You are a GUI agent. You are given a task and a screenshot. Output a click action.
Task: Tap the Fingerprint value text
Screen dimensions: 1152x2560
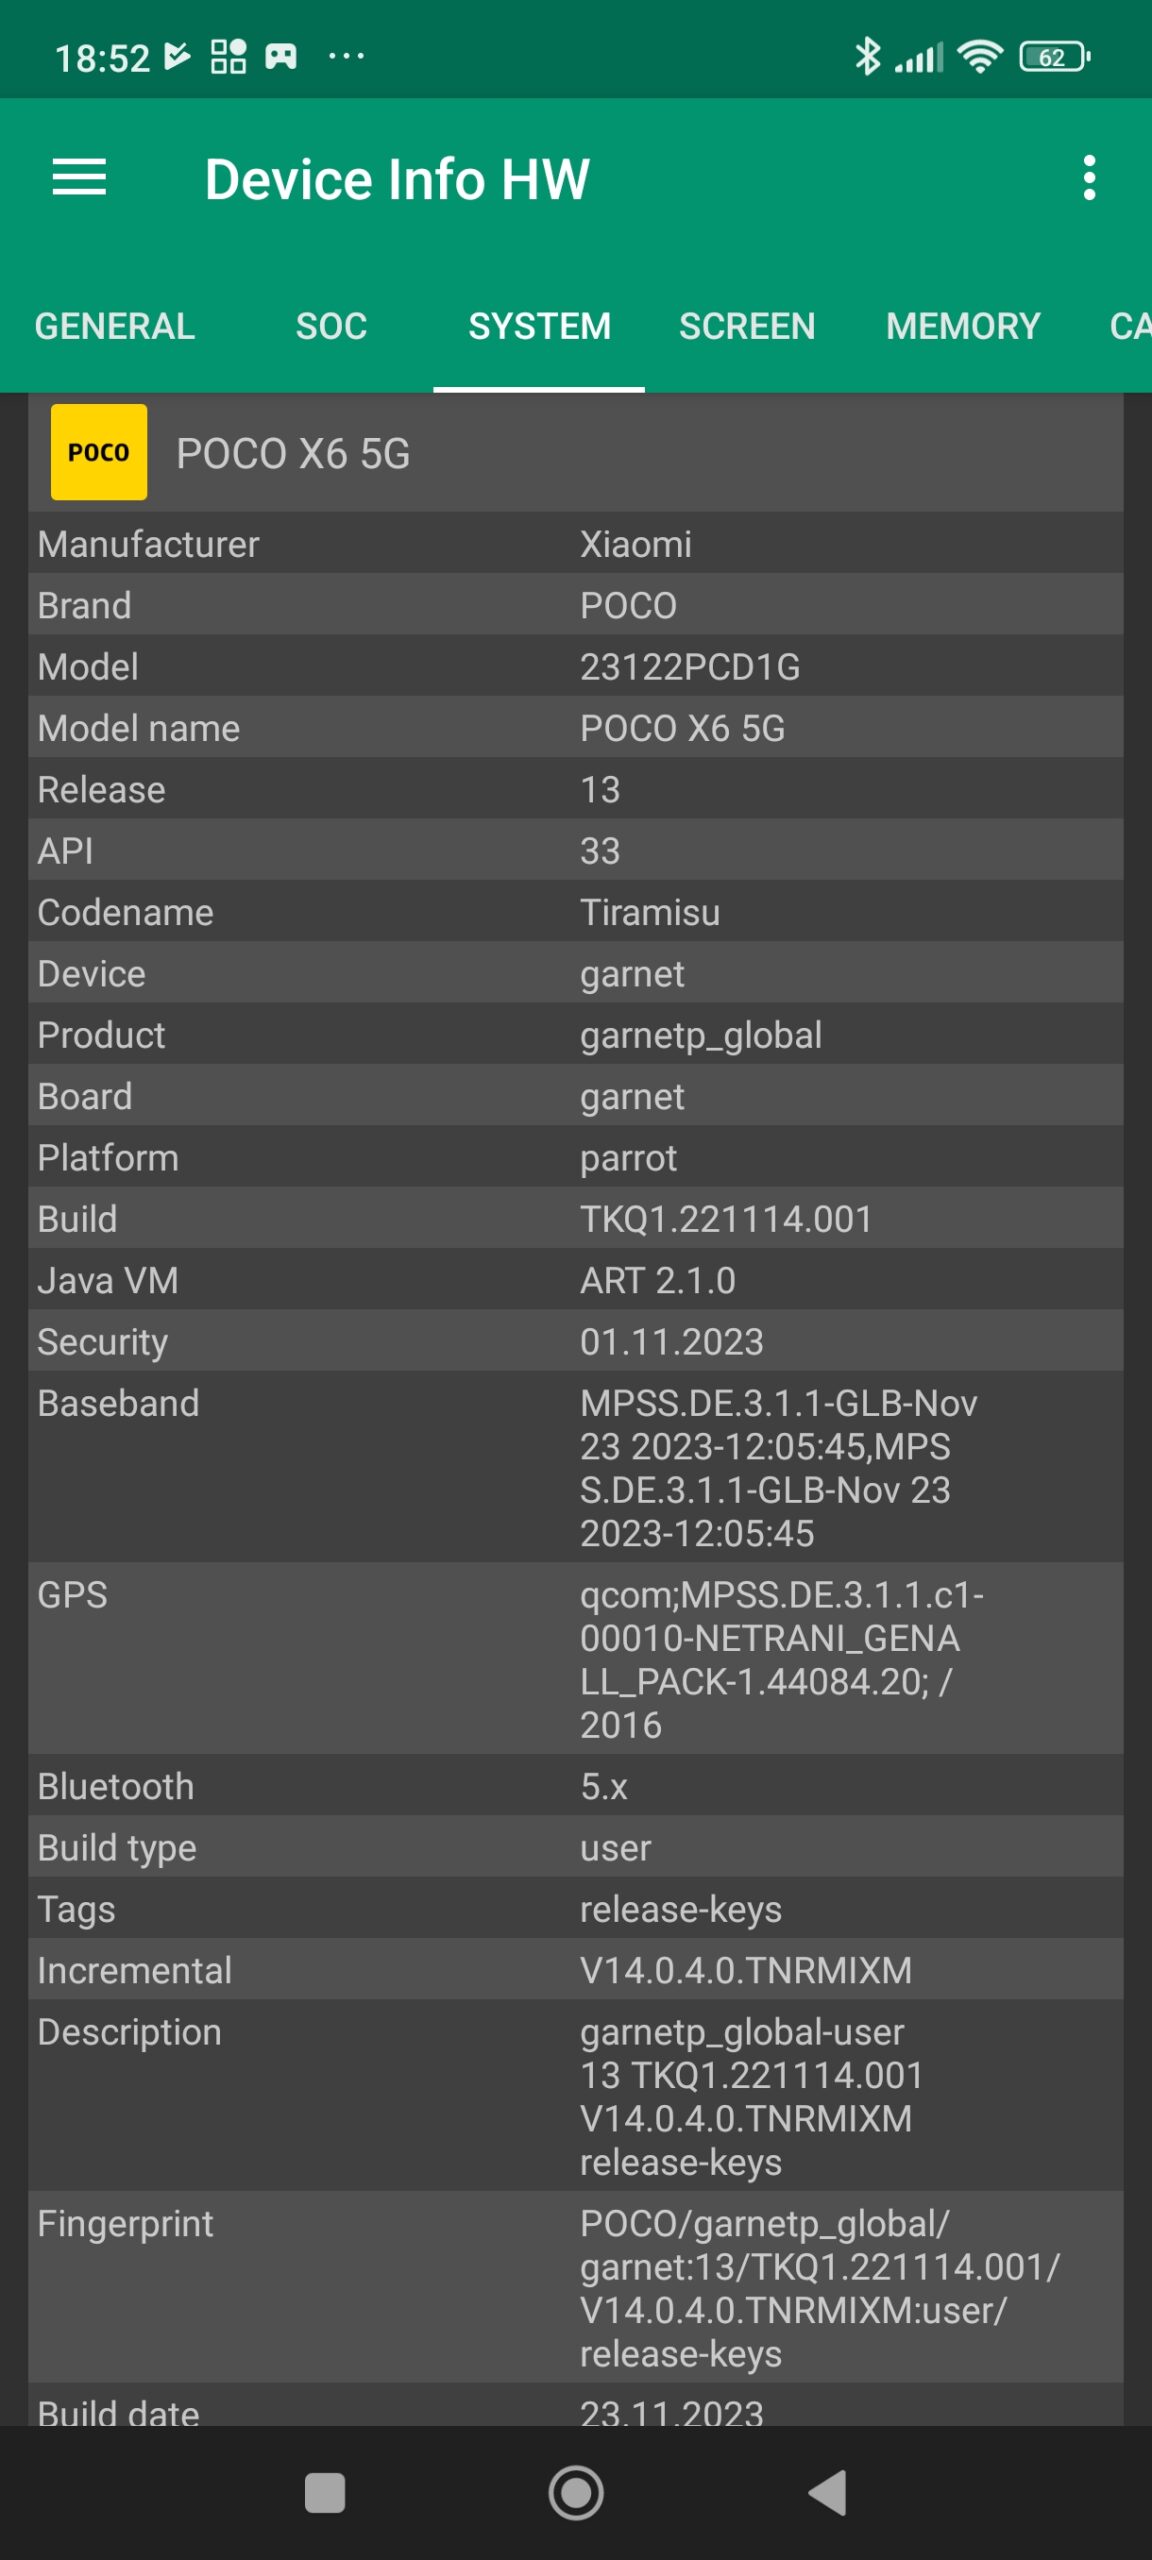[819, 2288]
